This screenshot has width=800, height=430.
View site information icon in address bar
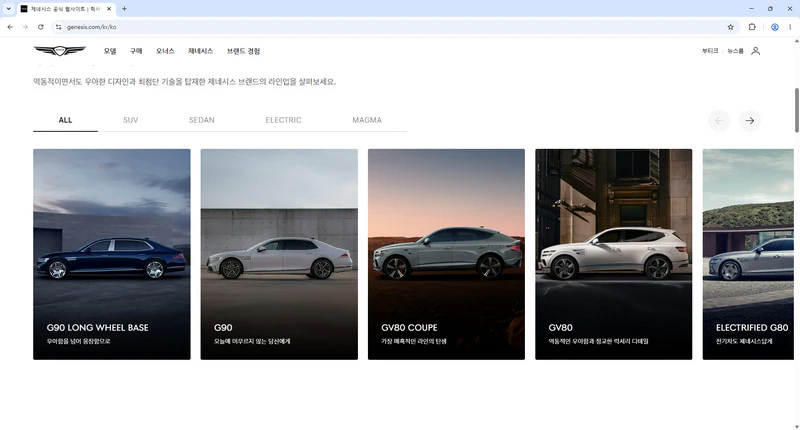(x=59, y=27)
